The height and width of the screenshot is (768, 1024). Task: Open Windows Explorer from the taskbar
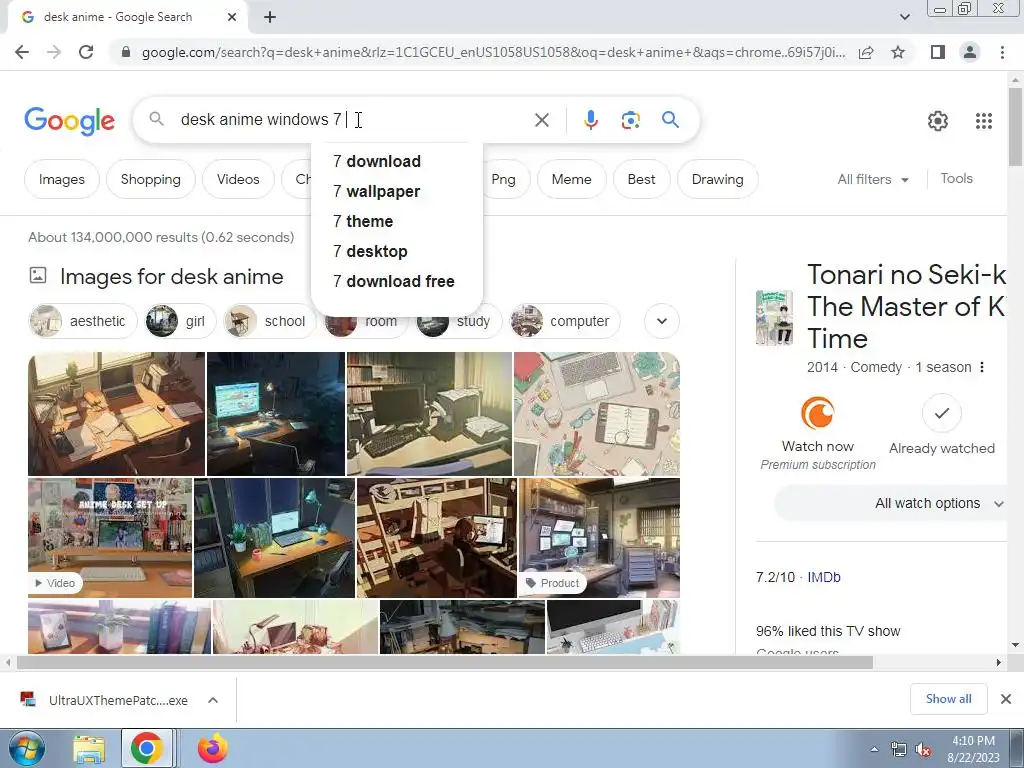click(x=89, y=749)
